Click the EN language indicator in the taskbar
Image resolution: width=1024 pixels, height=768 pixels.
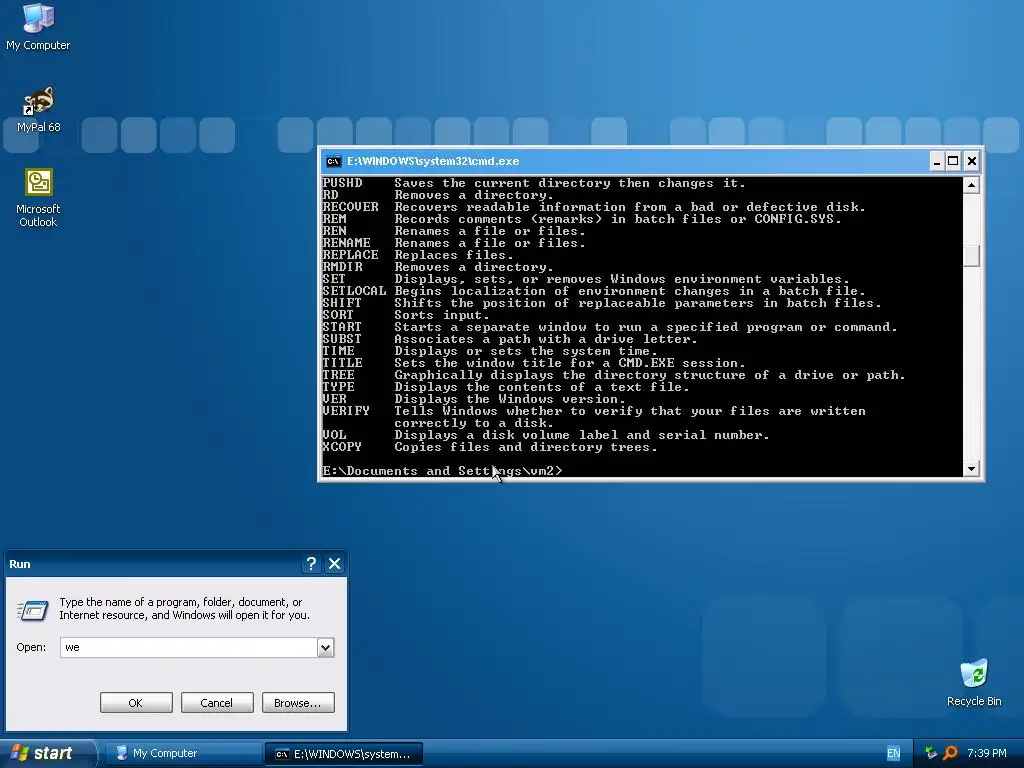coord(893,753)
